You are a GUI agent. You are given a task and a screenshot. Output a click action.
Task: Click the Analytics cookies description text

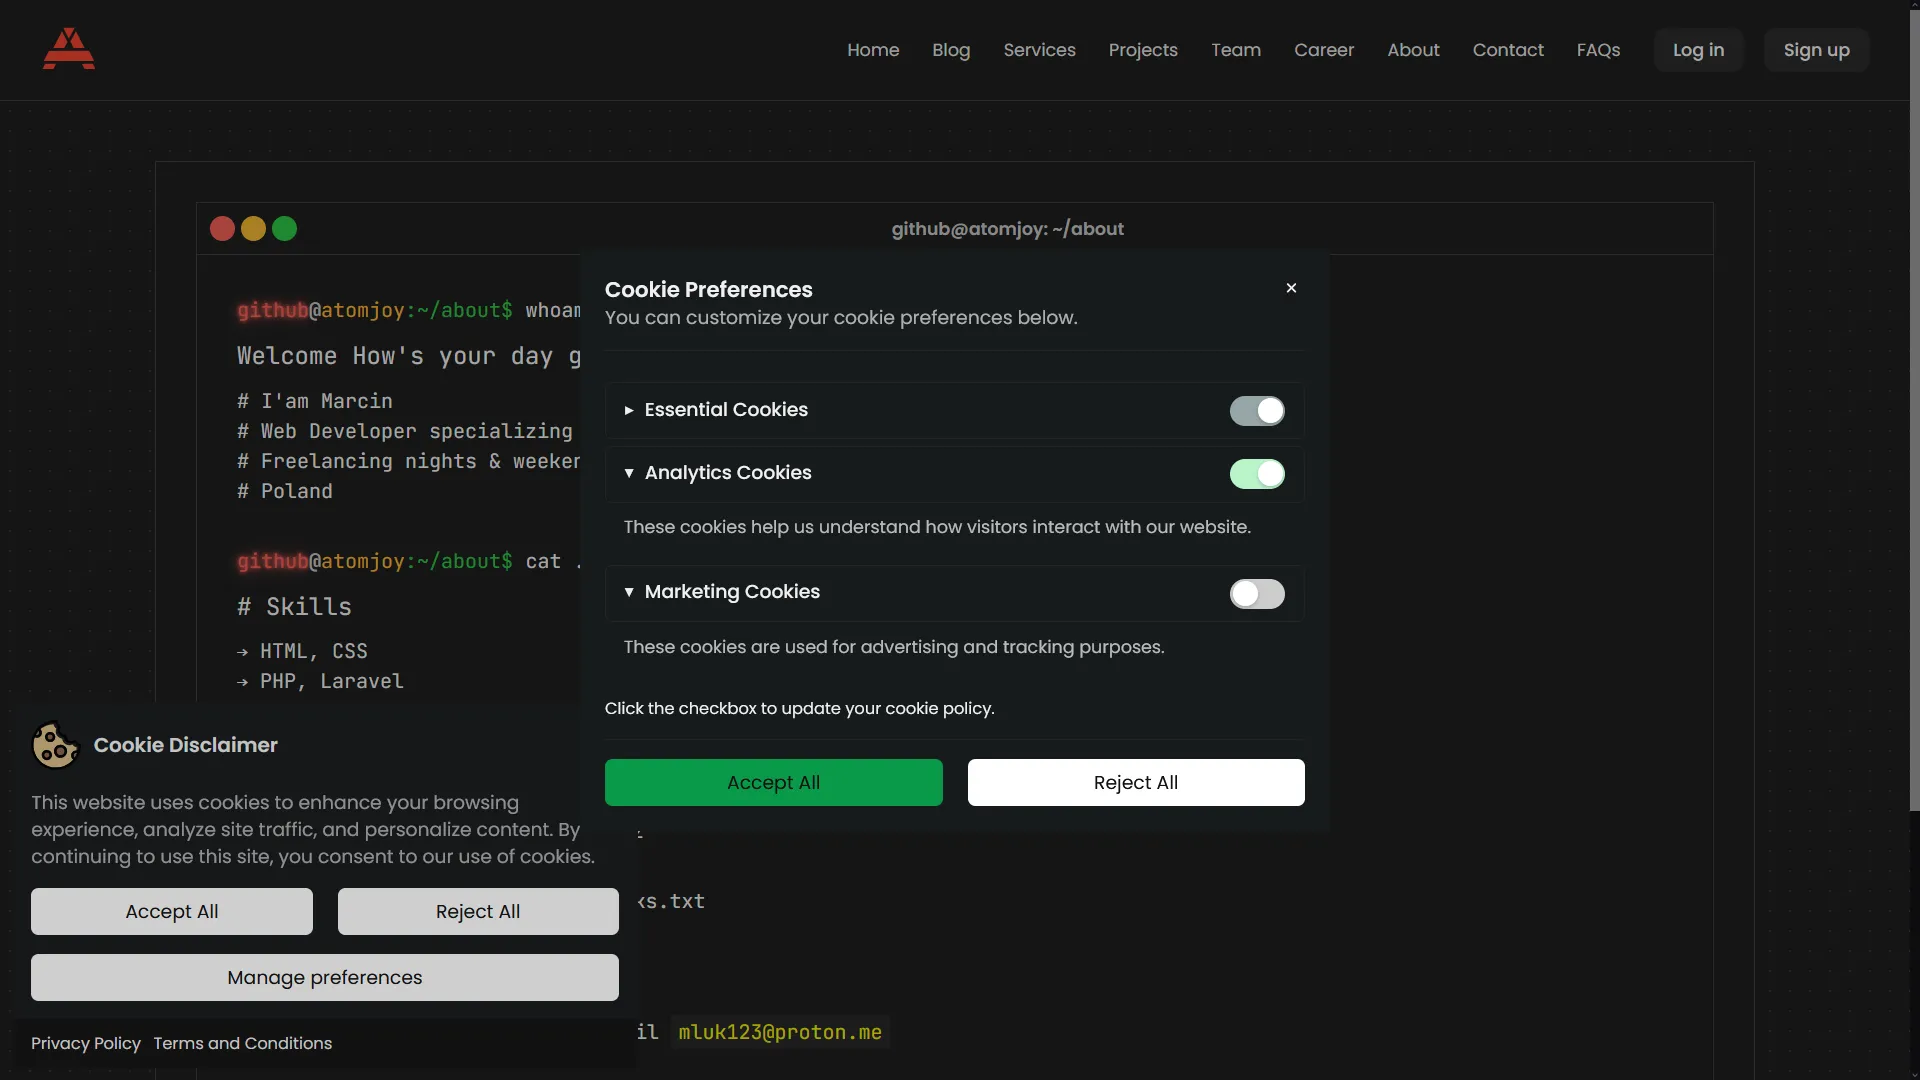[x=937, y=527]
